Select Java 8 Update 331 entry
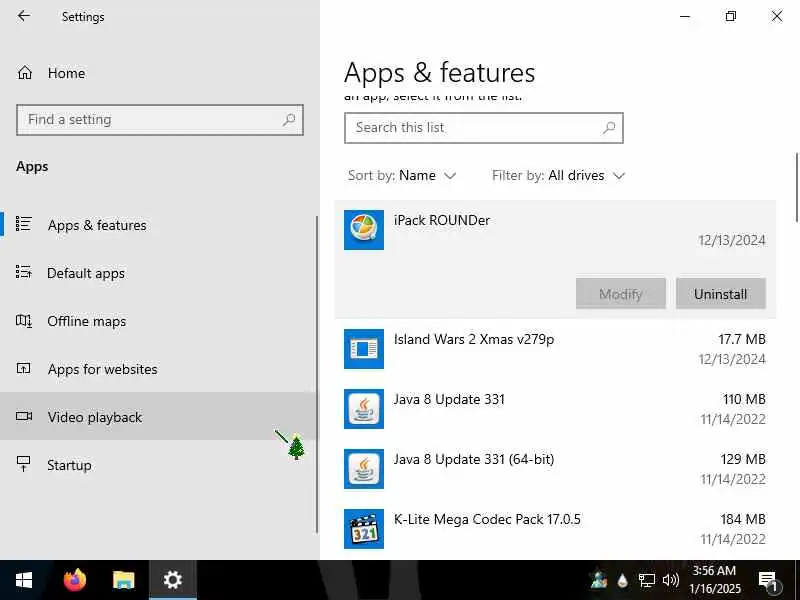 449,399
